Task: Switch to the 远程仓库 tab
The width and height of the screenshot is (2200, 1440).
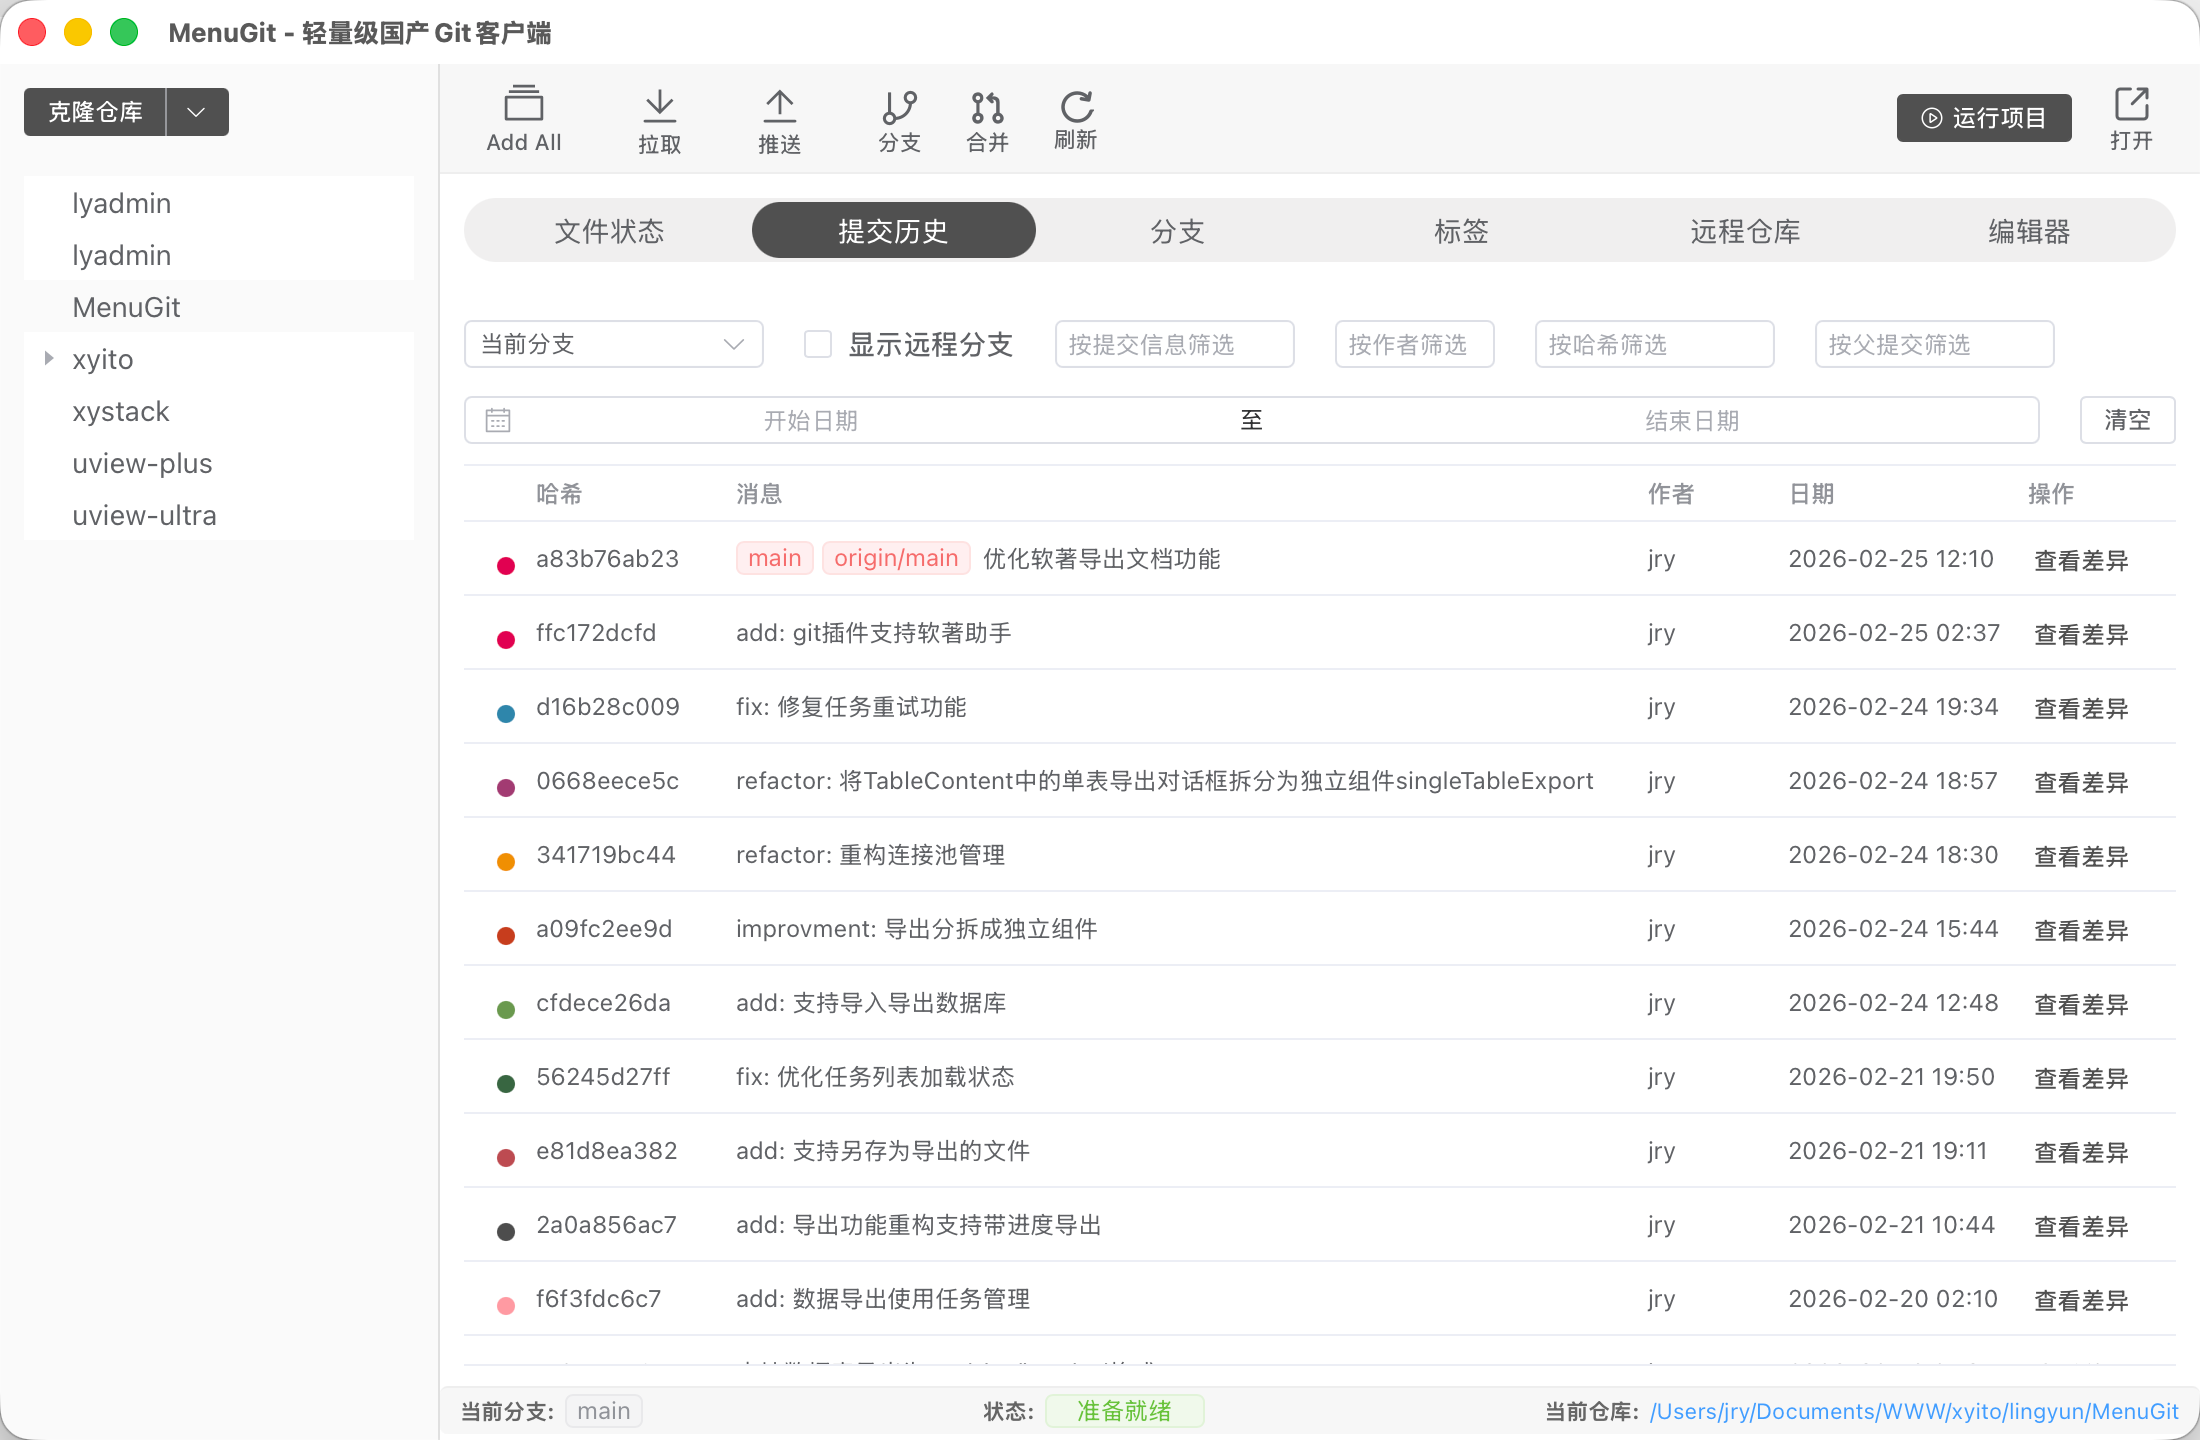Action: (x=1745, y=231)
